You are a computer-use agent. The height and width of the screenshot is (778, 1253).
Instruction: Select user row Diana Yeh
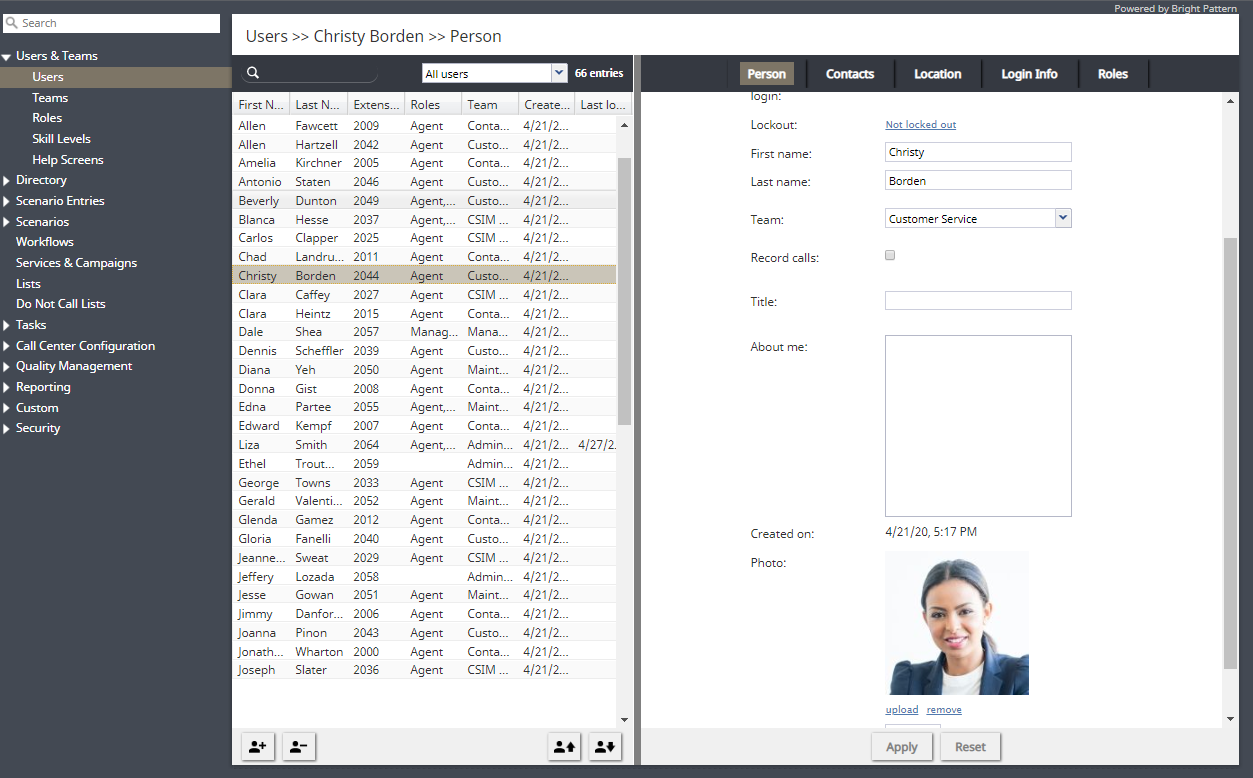click(425, 370)
